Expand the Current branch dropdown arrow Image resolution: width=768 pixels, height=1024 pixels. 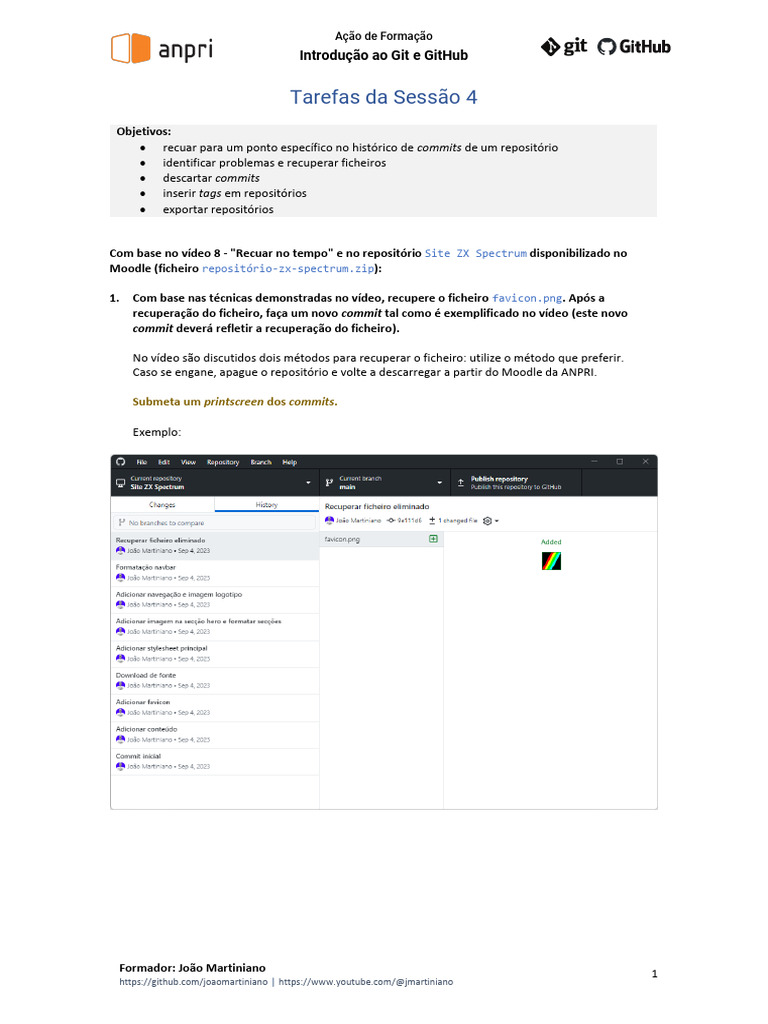[440, 483]
